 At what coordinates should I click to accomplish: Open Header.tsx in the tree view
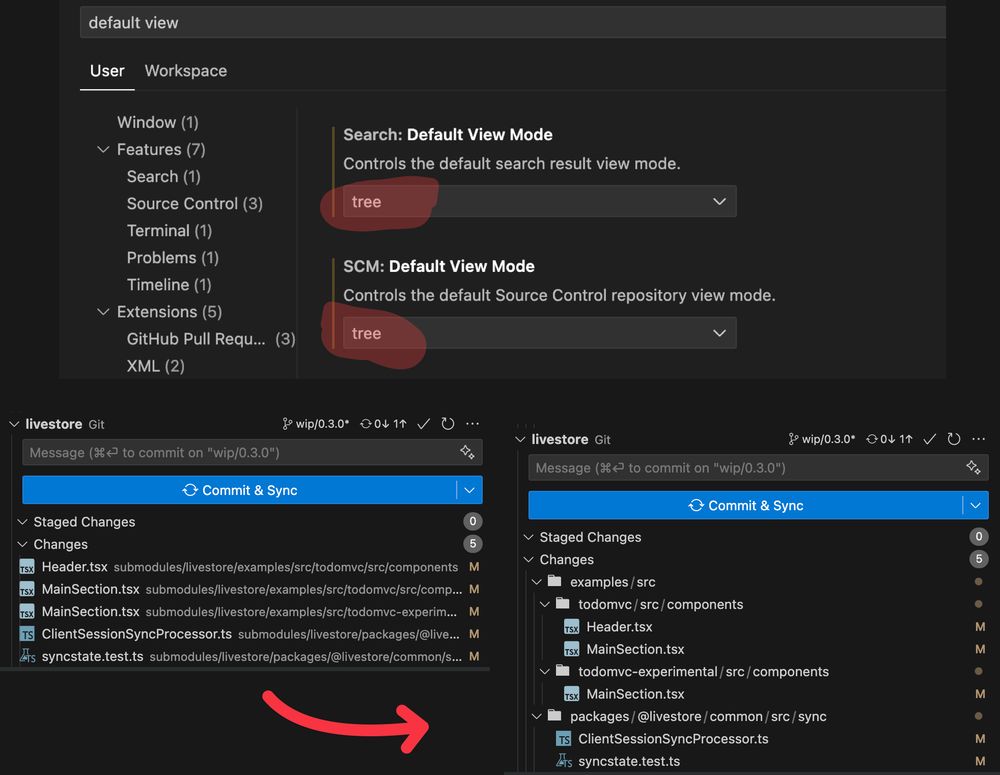(x=619, y=627)
